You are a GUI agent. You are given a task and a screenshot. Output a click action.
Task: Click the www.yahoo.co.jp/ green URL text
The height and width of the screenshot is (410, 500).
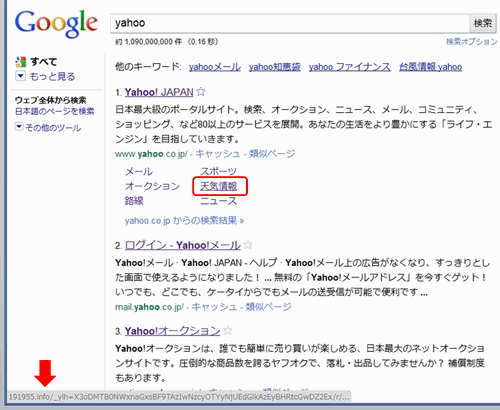pos(152,154)
